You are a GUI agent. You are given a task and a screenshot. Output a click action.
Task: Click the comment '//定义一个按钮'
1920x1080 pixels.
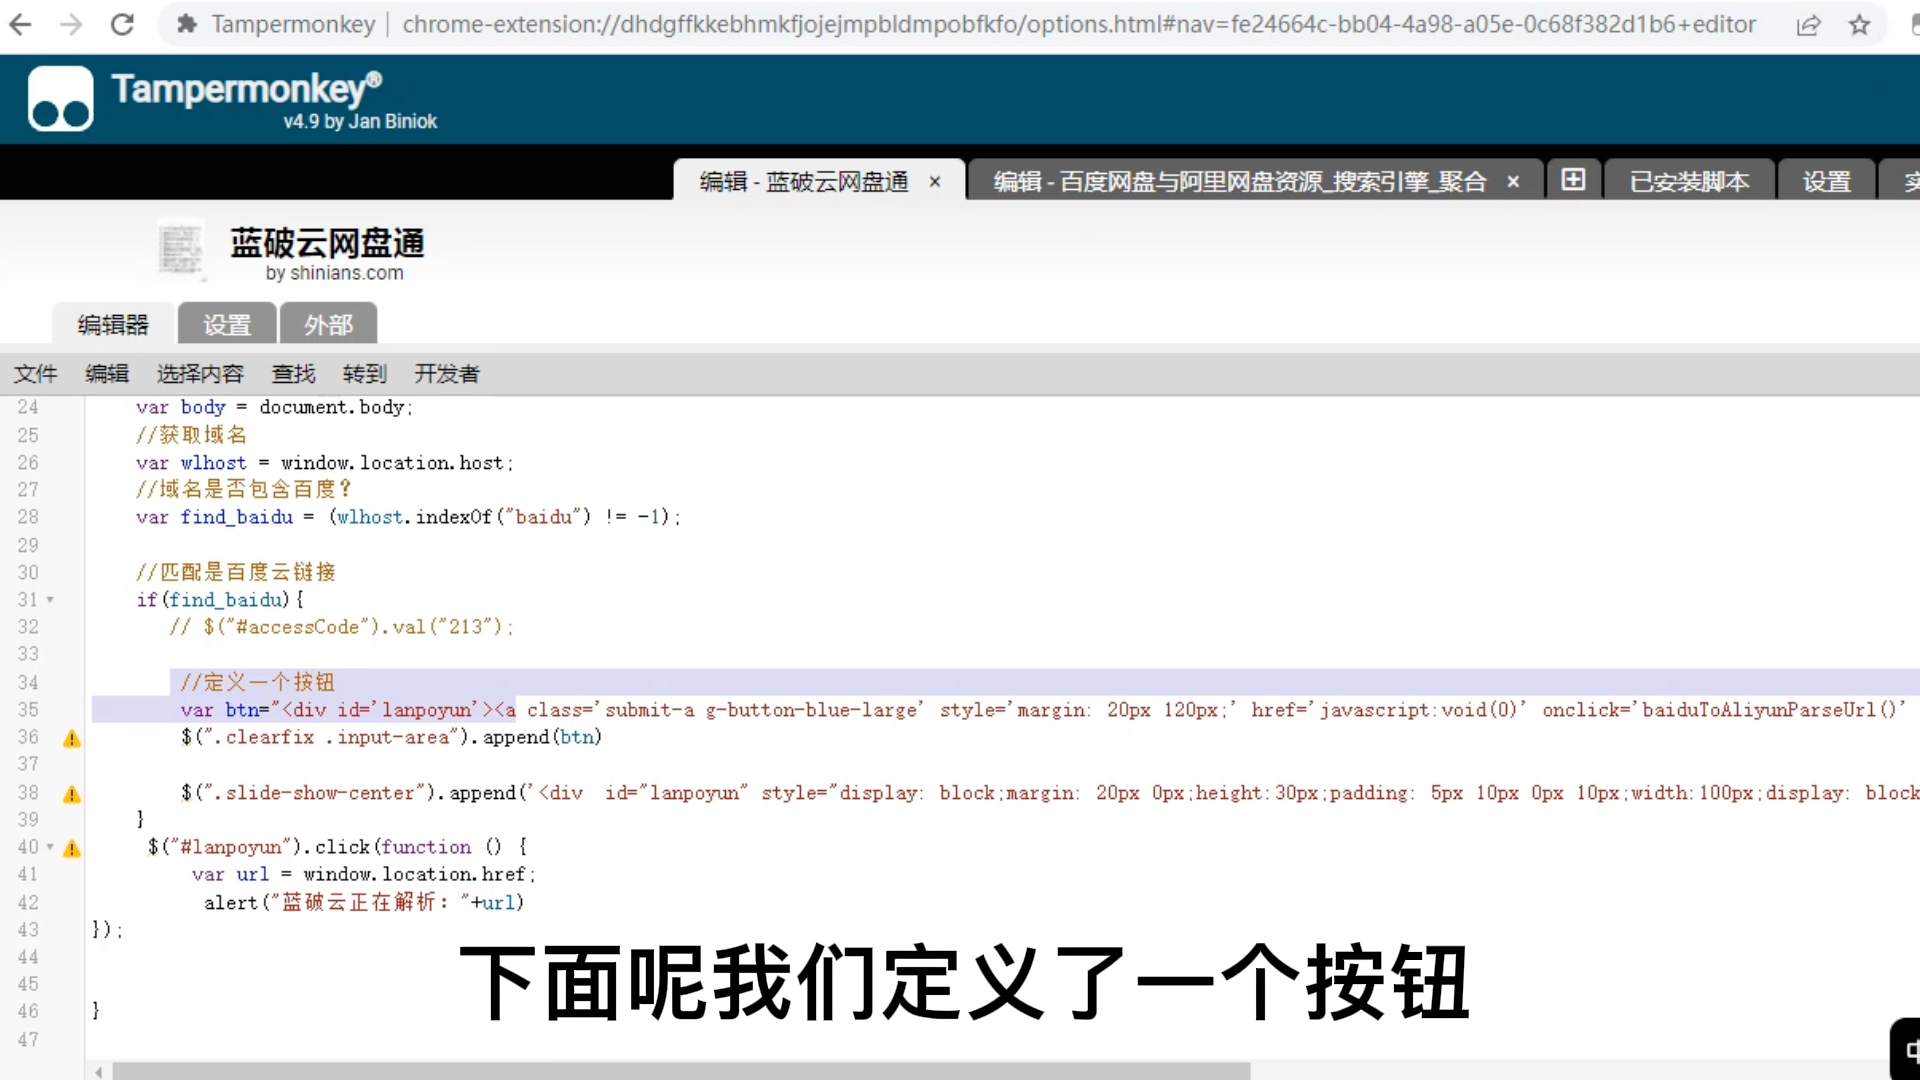[257, 682]
